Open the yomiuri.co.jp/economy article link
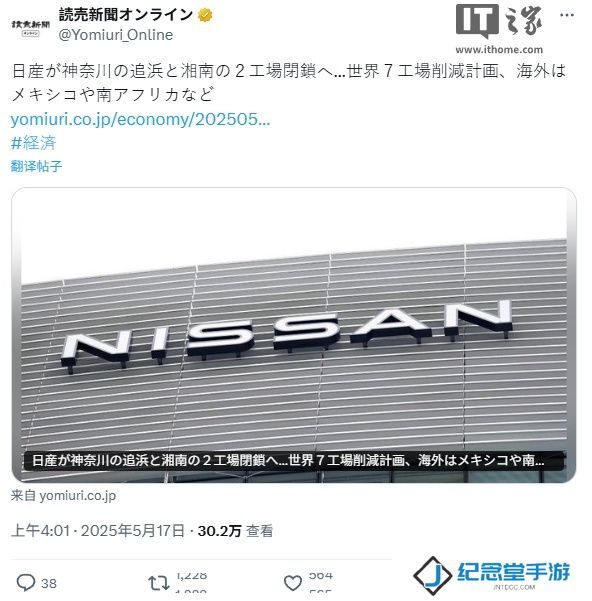 tap(140, 120)
